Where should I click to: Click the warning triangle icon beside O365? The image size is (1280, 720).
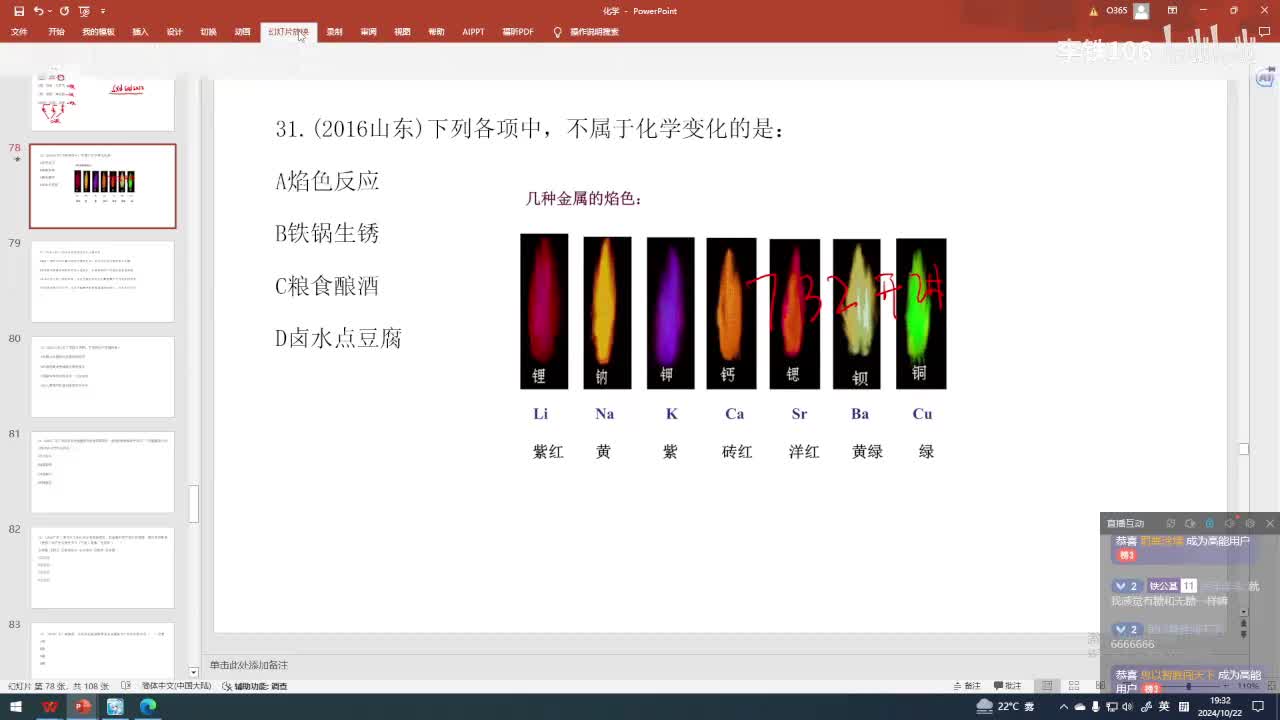[x=1094, y=11]
